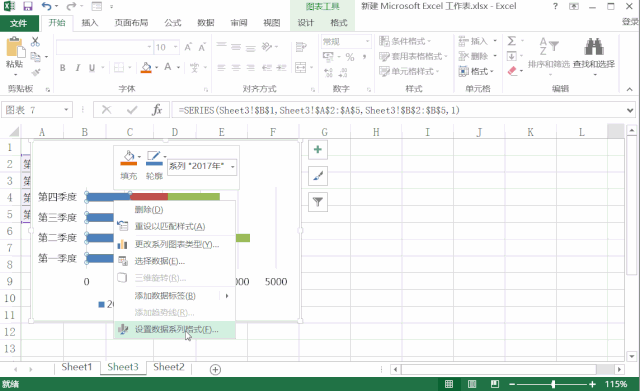Click the Insert Function fx button
Screen dimensions: 640x391
pos(157,110)
